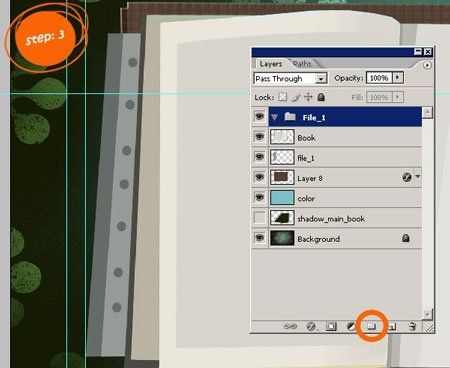Screen dimensions: 450x368
Task: Switch to the Paths tab
Action: [x=302, y=64]
